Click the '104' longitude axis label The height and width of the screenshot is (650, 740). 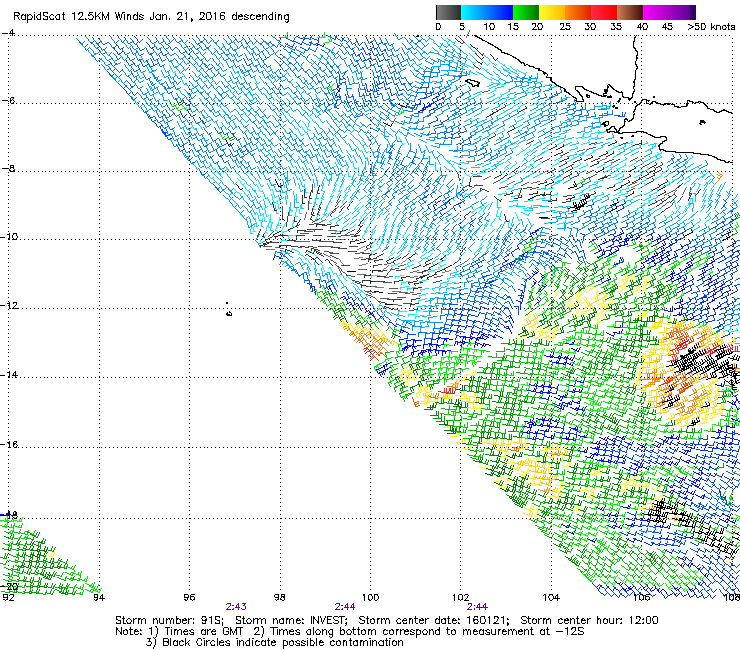click(551, 598)
